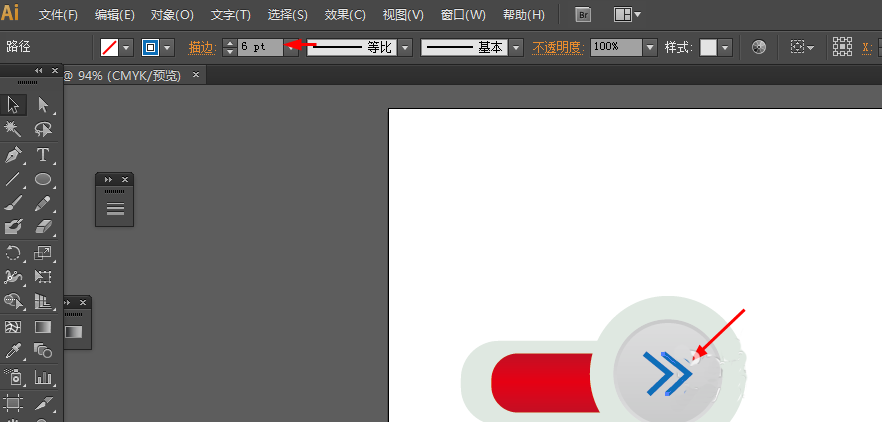Open the 样式 graphic style dropdown
The height and width of the screenshot is (422, 882).
(x=725, y=48)
